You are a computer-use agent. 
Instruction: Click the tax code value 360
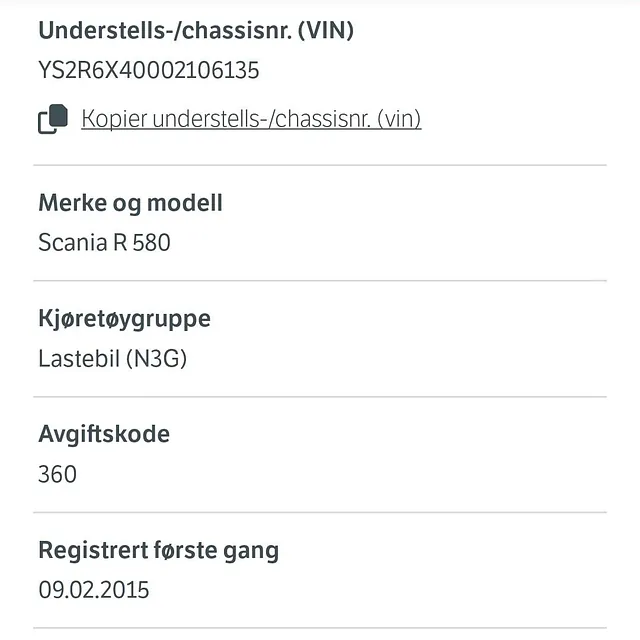pyautogui.click(x=57, y=474)
